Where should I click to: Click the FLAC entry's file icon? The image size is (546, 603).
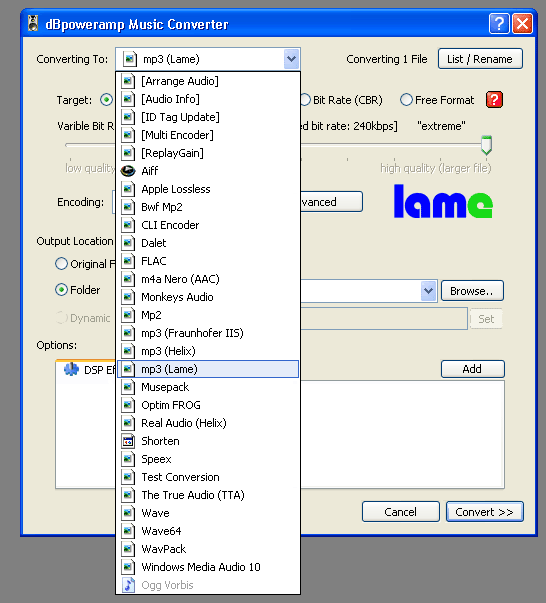pyautogui.click(x=128, y=261)
